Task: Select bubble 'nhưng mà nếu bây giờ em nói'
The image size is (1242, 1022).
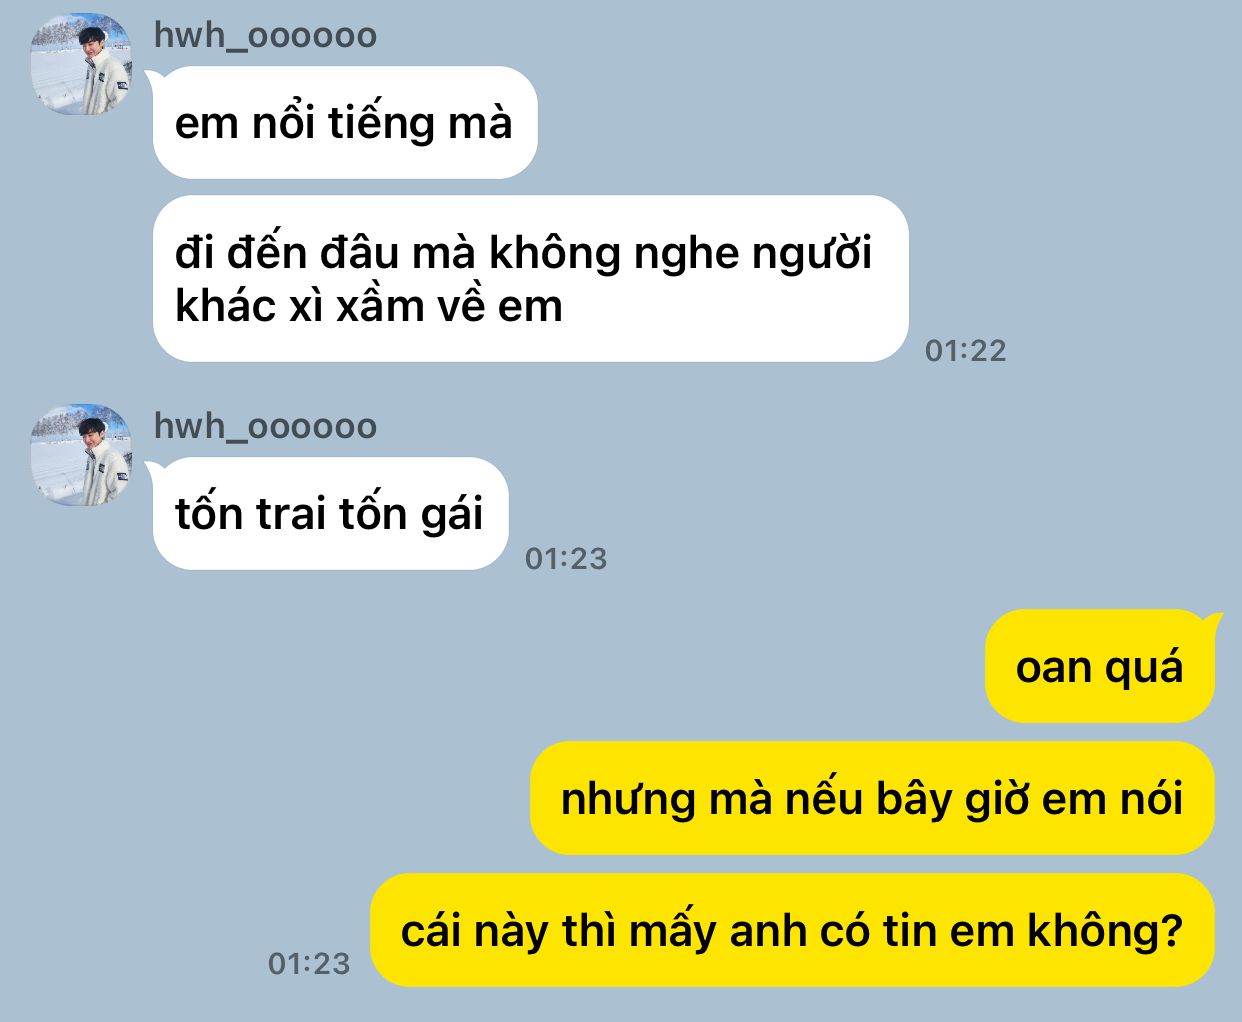Action: (872, 798)
